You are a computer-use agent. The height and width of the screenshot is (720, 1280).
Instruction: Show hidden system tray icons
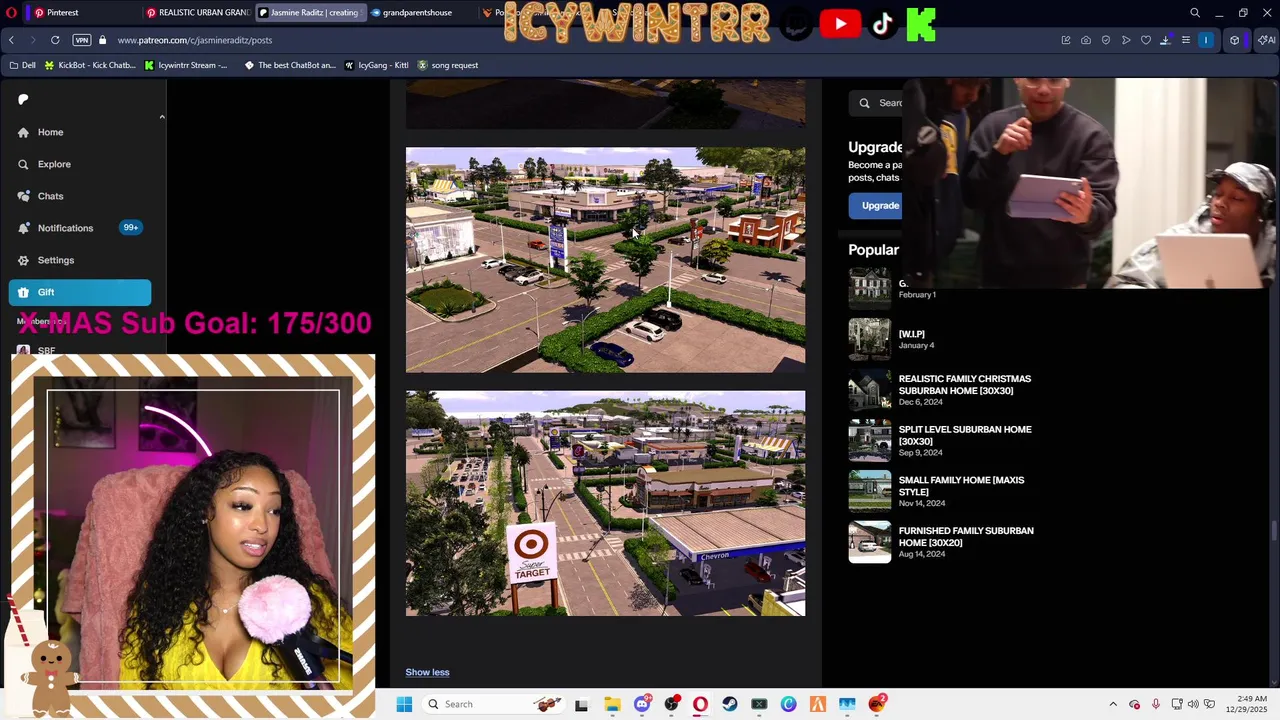[1113, 704]
